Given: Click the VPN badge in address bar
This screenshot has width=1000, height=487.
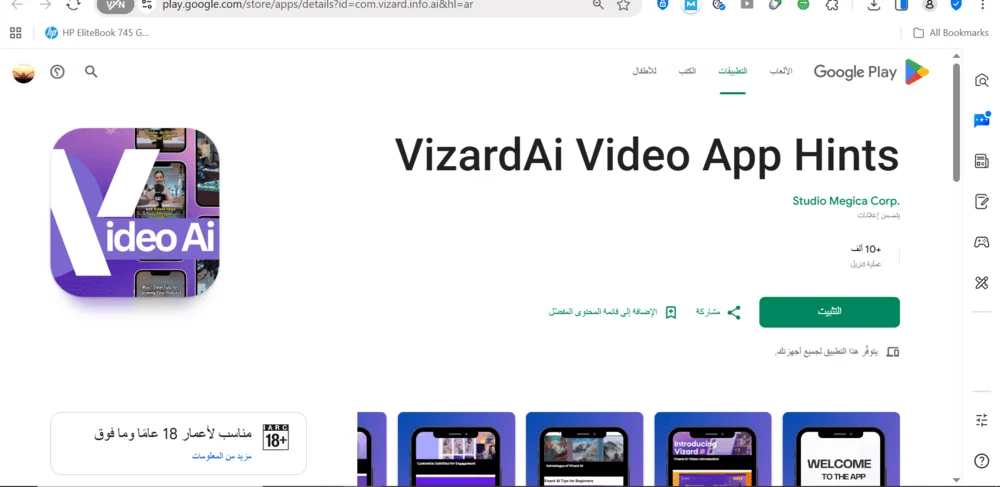Looking at the screenshot, I should click(x=116, y=6).
